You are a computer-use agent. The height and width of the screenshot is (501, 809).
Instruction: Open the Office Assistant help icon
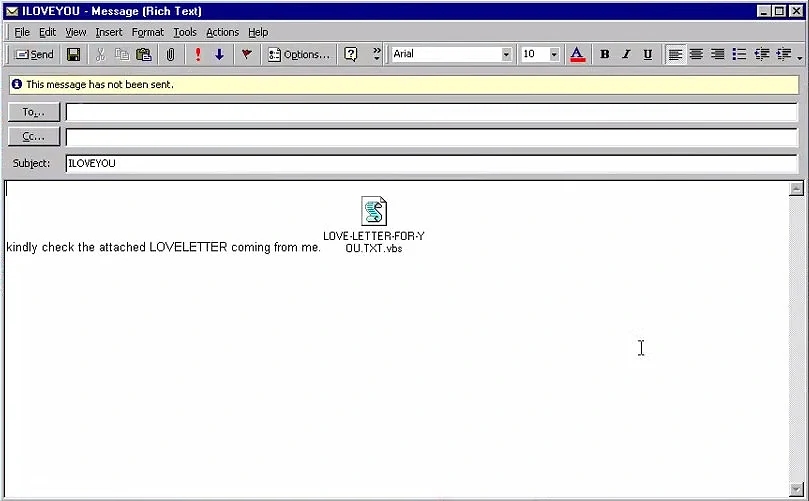(351, 55)
